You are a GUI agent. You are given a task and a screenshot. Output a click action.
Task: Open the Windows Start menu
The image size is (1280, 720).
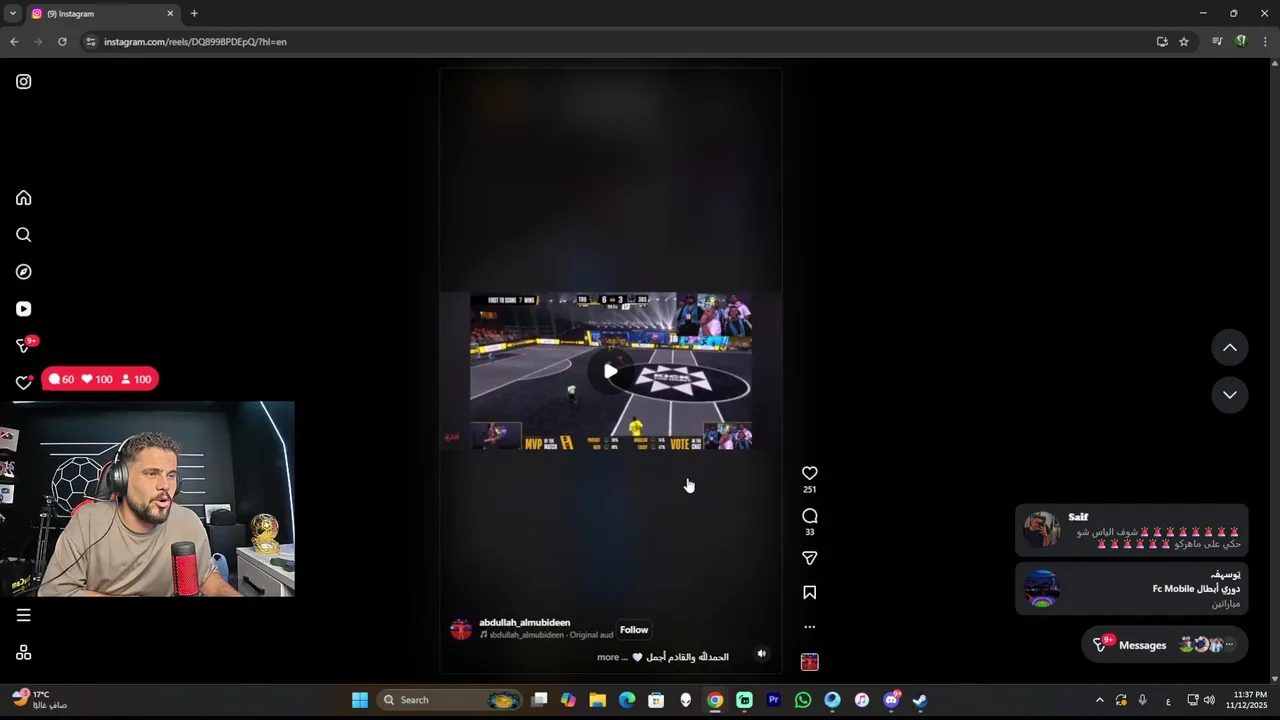pos(360,700)
